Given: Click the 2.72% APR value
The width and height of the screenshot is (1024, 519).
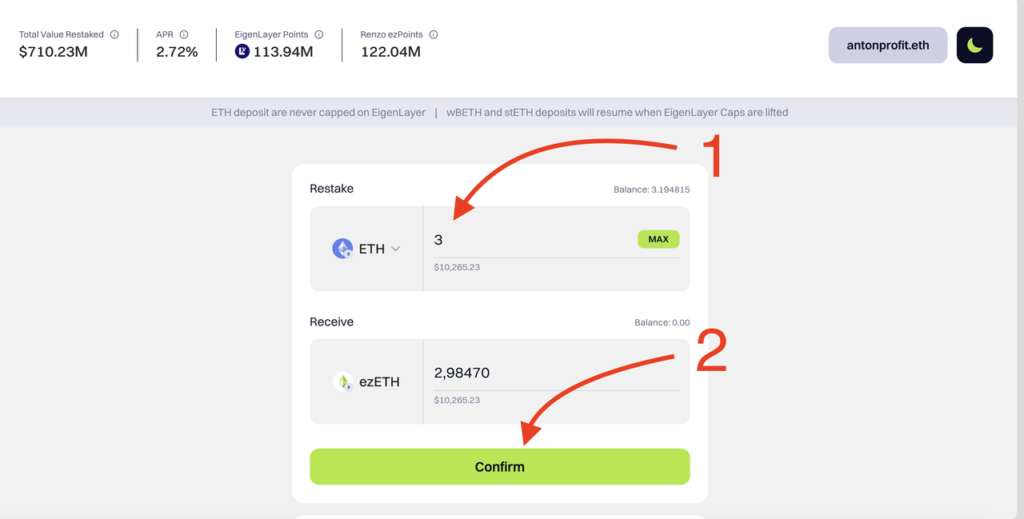Looking at the screenshot, I should (x=177, y=52).
